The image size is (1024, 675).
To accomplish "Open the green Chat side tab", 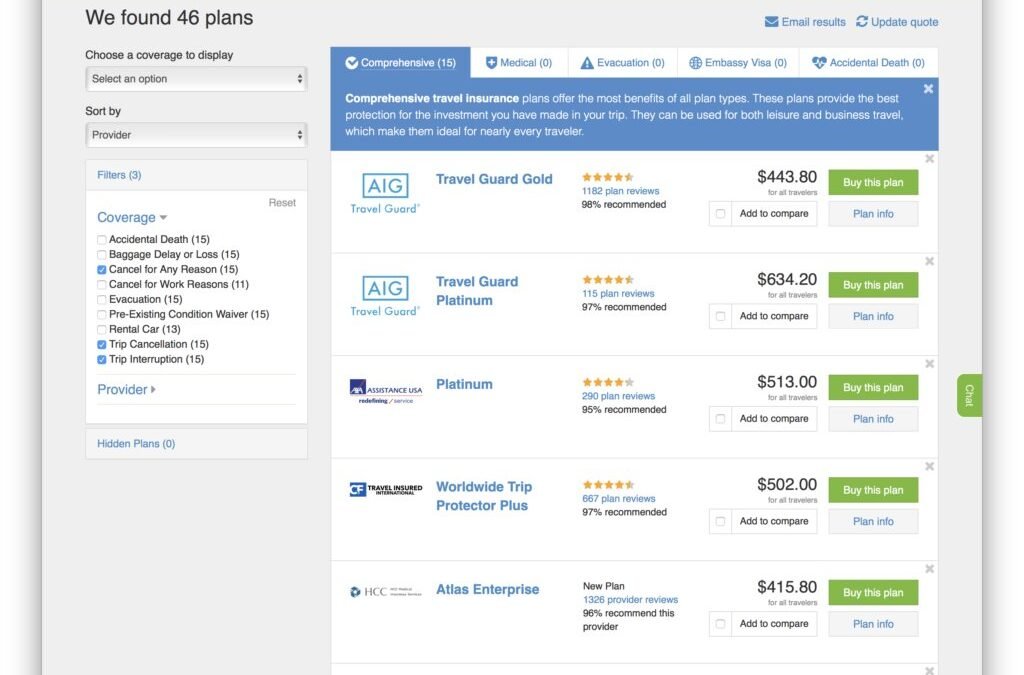I will point(969,395).
